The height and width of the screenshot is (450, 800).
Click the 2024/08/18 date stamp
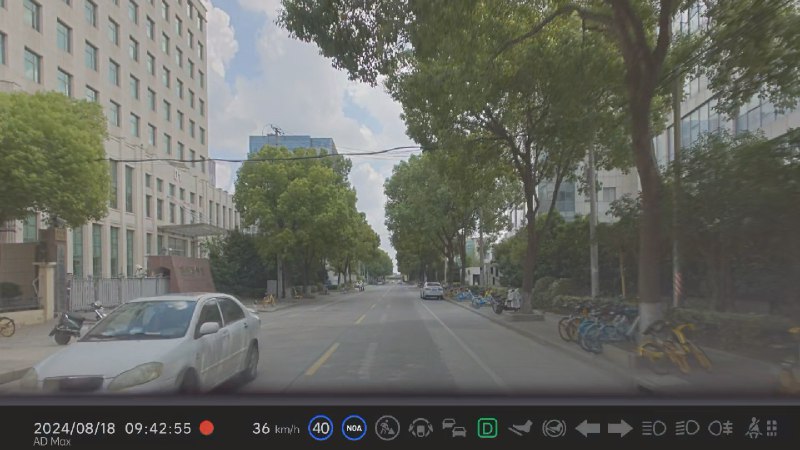click(x=74, y=428)
